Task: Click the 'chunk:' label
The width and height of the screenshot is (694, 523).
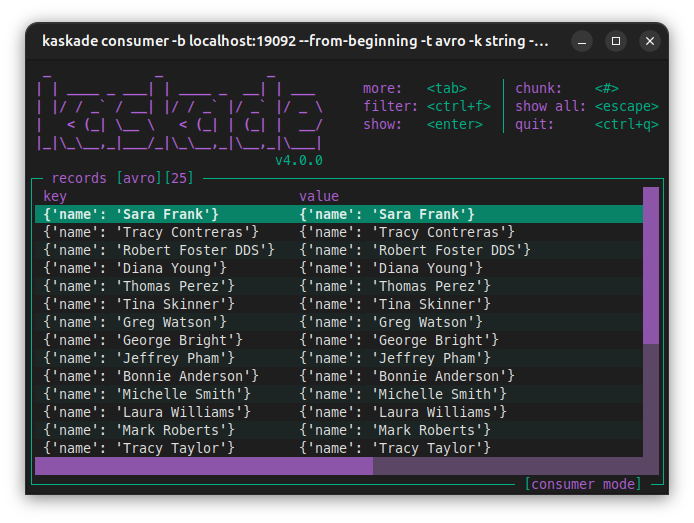Action: tap(538, 88)
